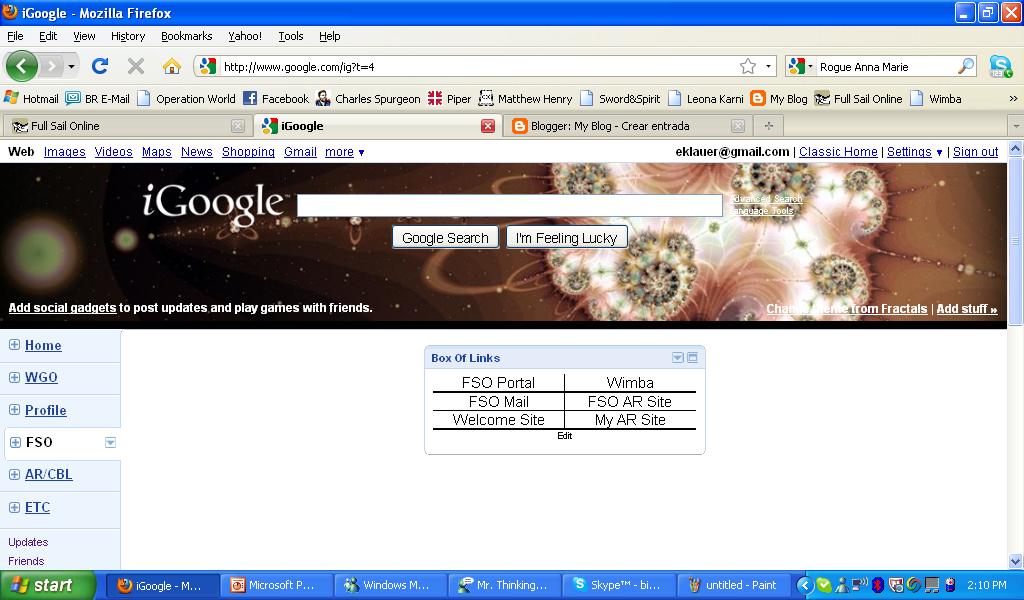The height and width of the screenshot is (600, 1024).
Task: Close the iGoogle tab with red X
Action: 488,126
